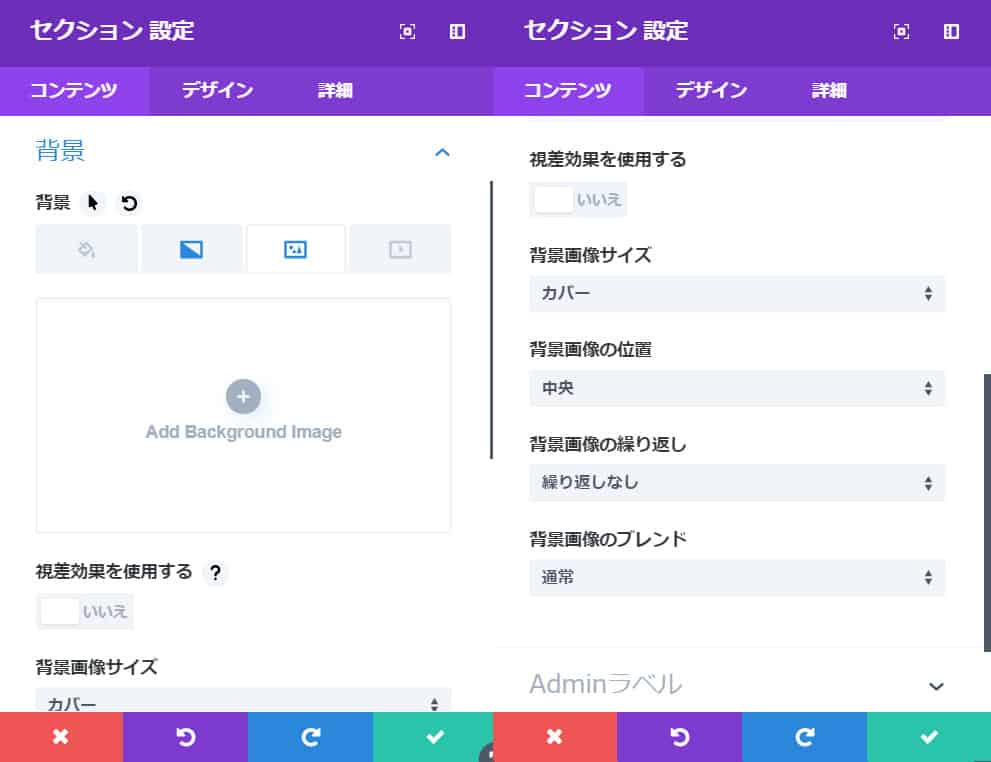Click the left panel vertical scrollbar
The height and width of the screenshot is (762, 991).
[491, 320]
